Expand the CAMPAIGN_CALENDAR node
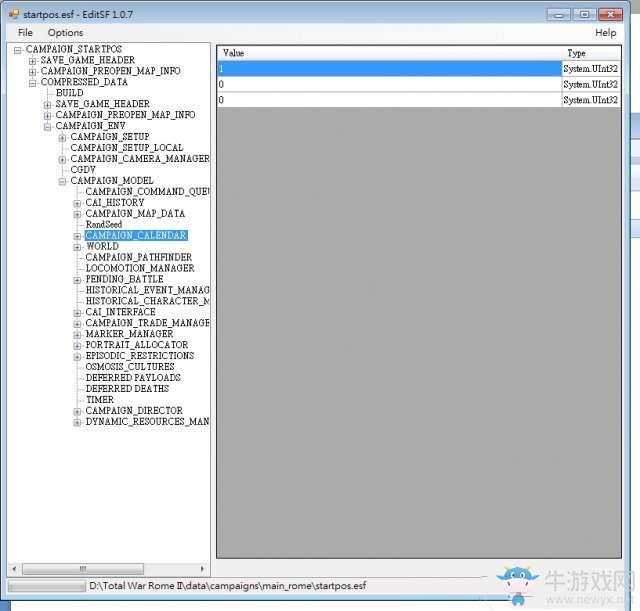This screenshot has height=611, width=640. pyautogui.click(x=77, y=236)
